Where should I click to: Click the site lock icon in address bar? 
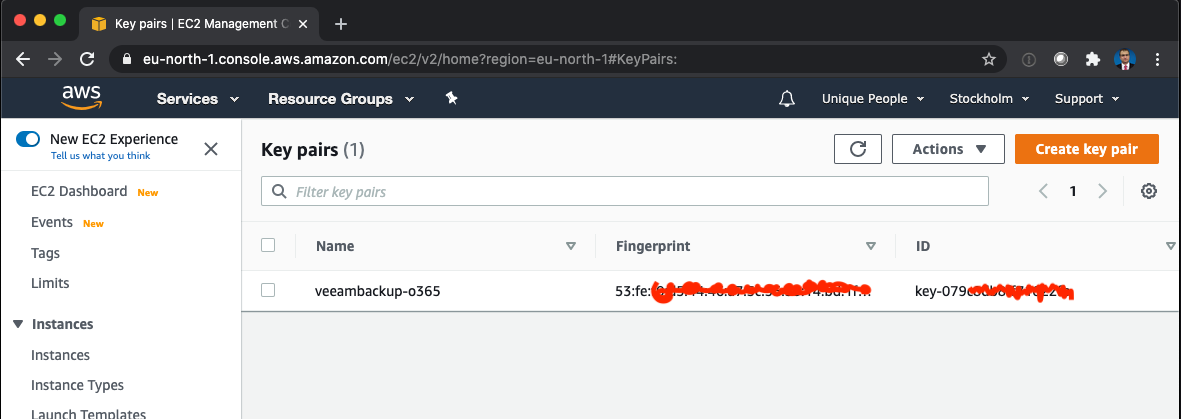(127, 59)
